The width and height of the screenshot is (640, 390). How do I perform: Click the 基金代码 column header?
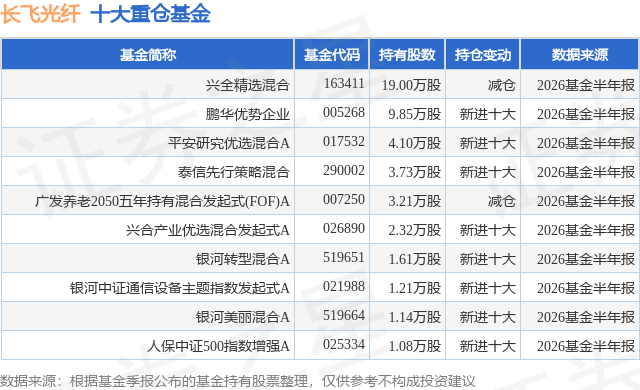click(331, 55)
